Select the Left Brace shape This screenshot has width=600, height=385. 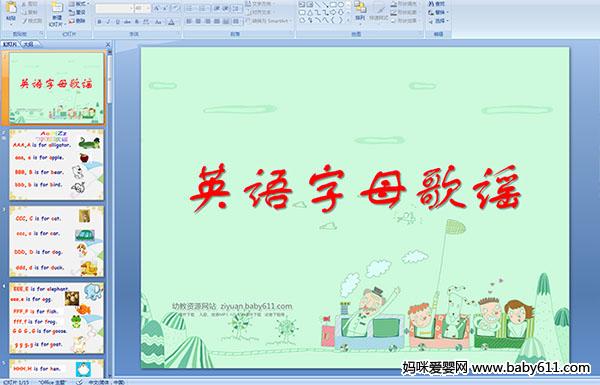[333, 20]
